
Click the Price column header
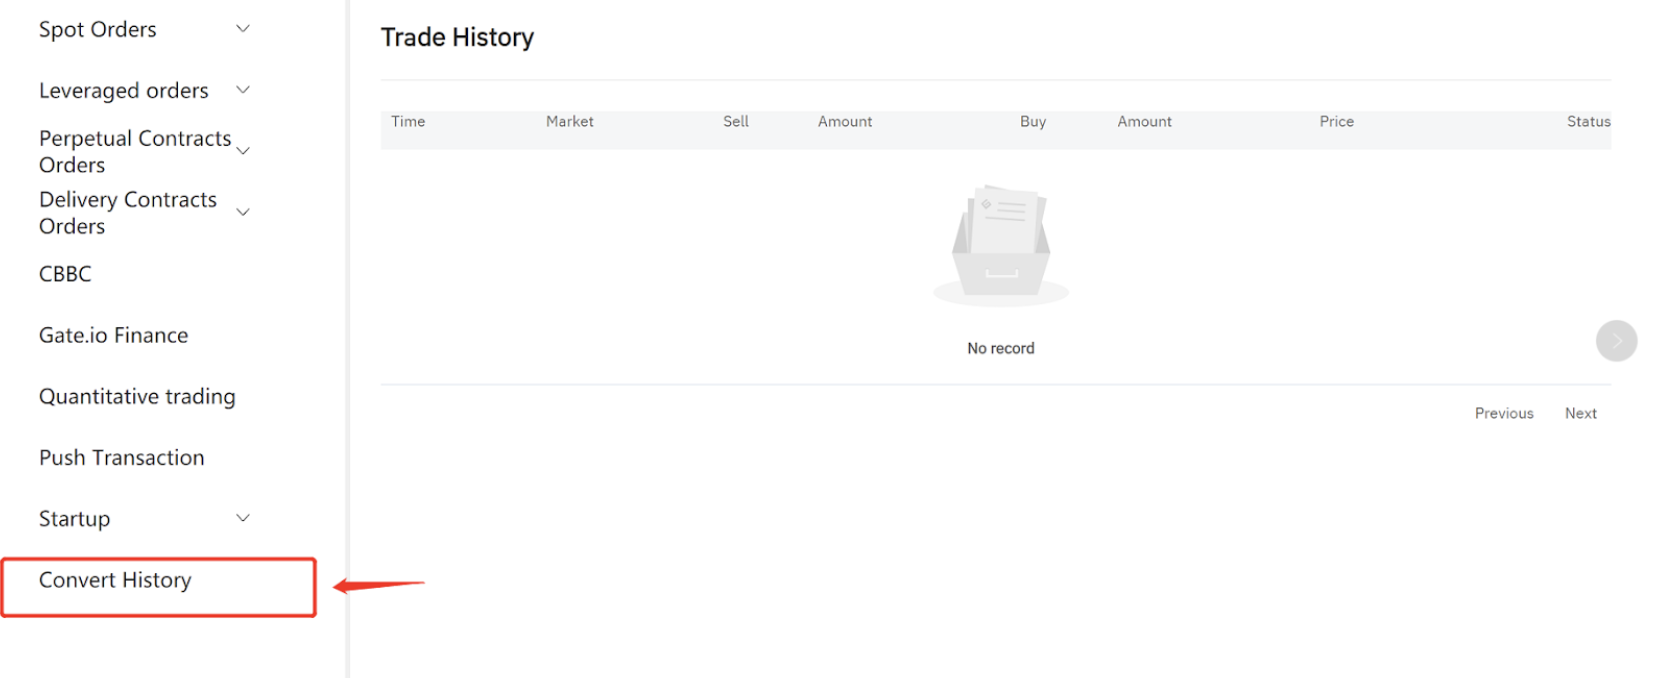pyautogui.click(x=1337, y=121)
